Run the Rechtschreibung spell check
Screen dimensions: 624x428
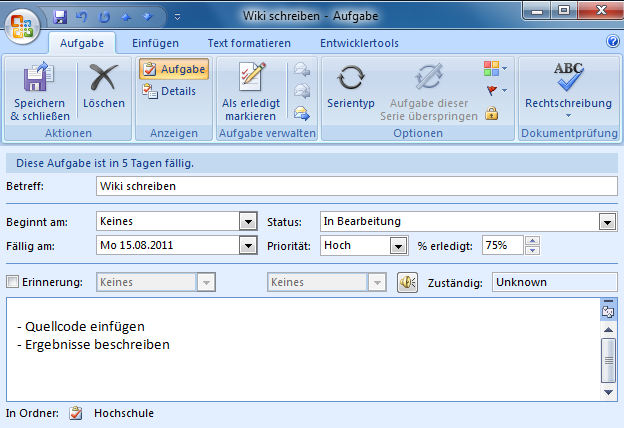click(568, 80)
